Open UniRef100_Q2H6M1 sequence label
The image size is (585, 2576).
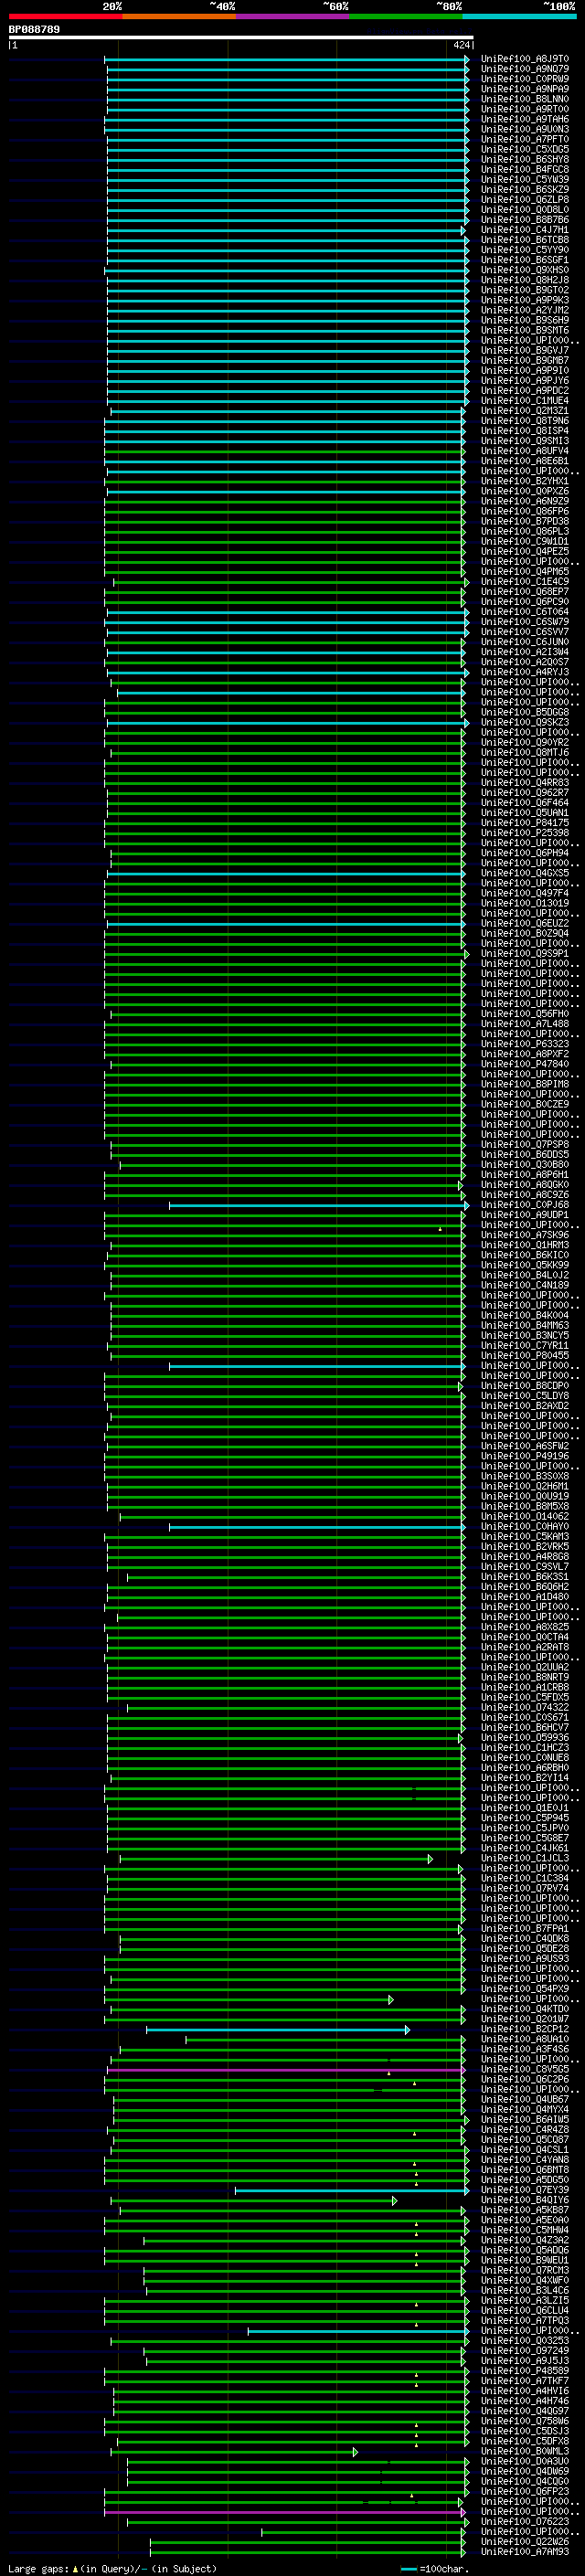coord(525,1486)
